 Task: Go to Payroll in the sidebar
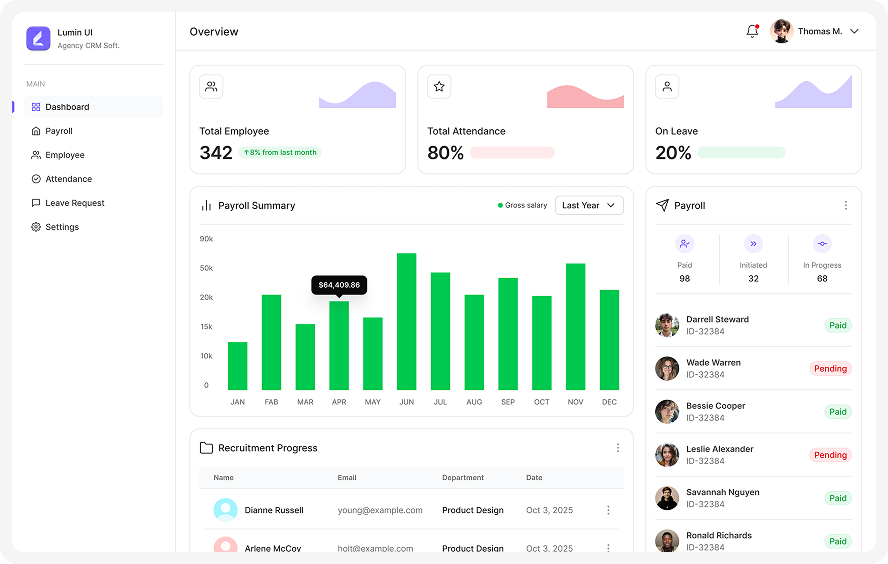tap(59, 131)
